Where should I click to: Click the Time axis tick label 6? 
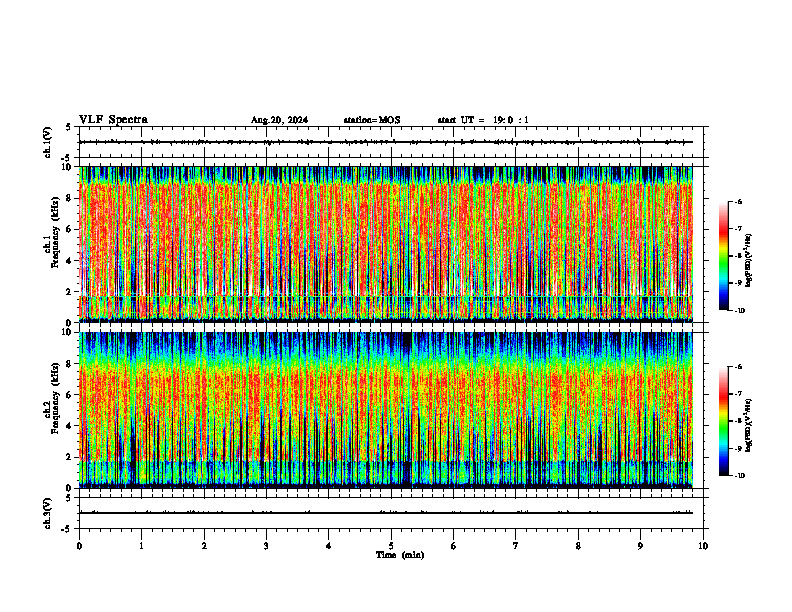(x=454, y=546)
